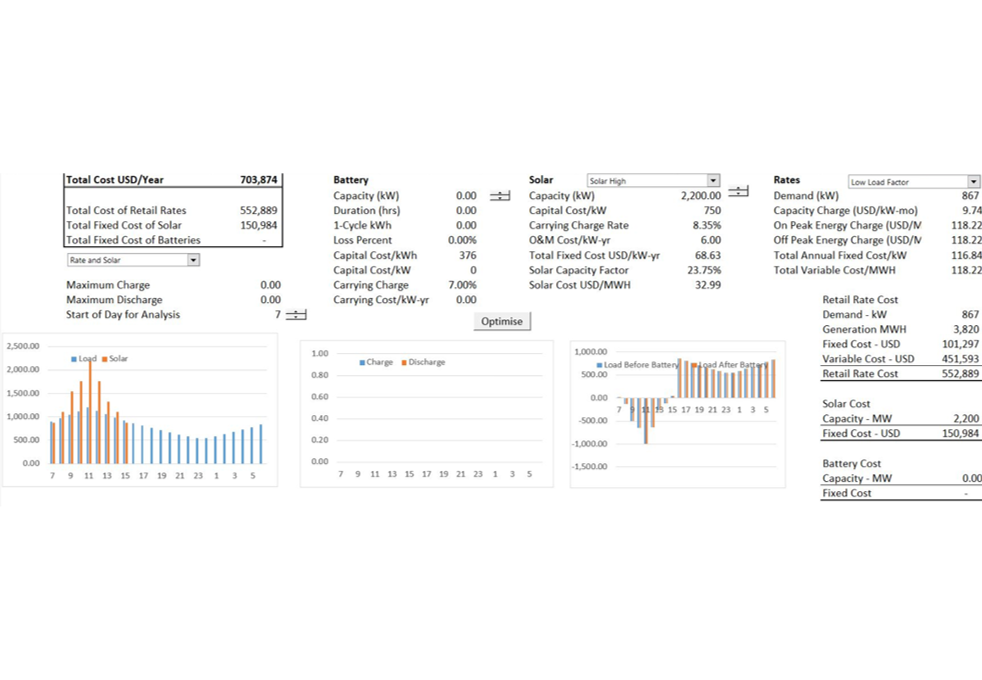Select Total Annual Fixed Cost/kW value
Viewport: 982px width, 680px height.
coord(966,255)
